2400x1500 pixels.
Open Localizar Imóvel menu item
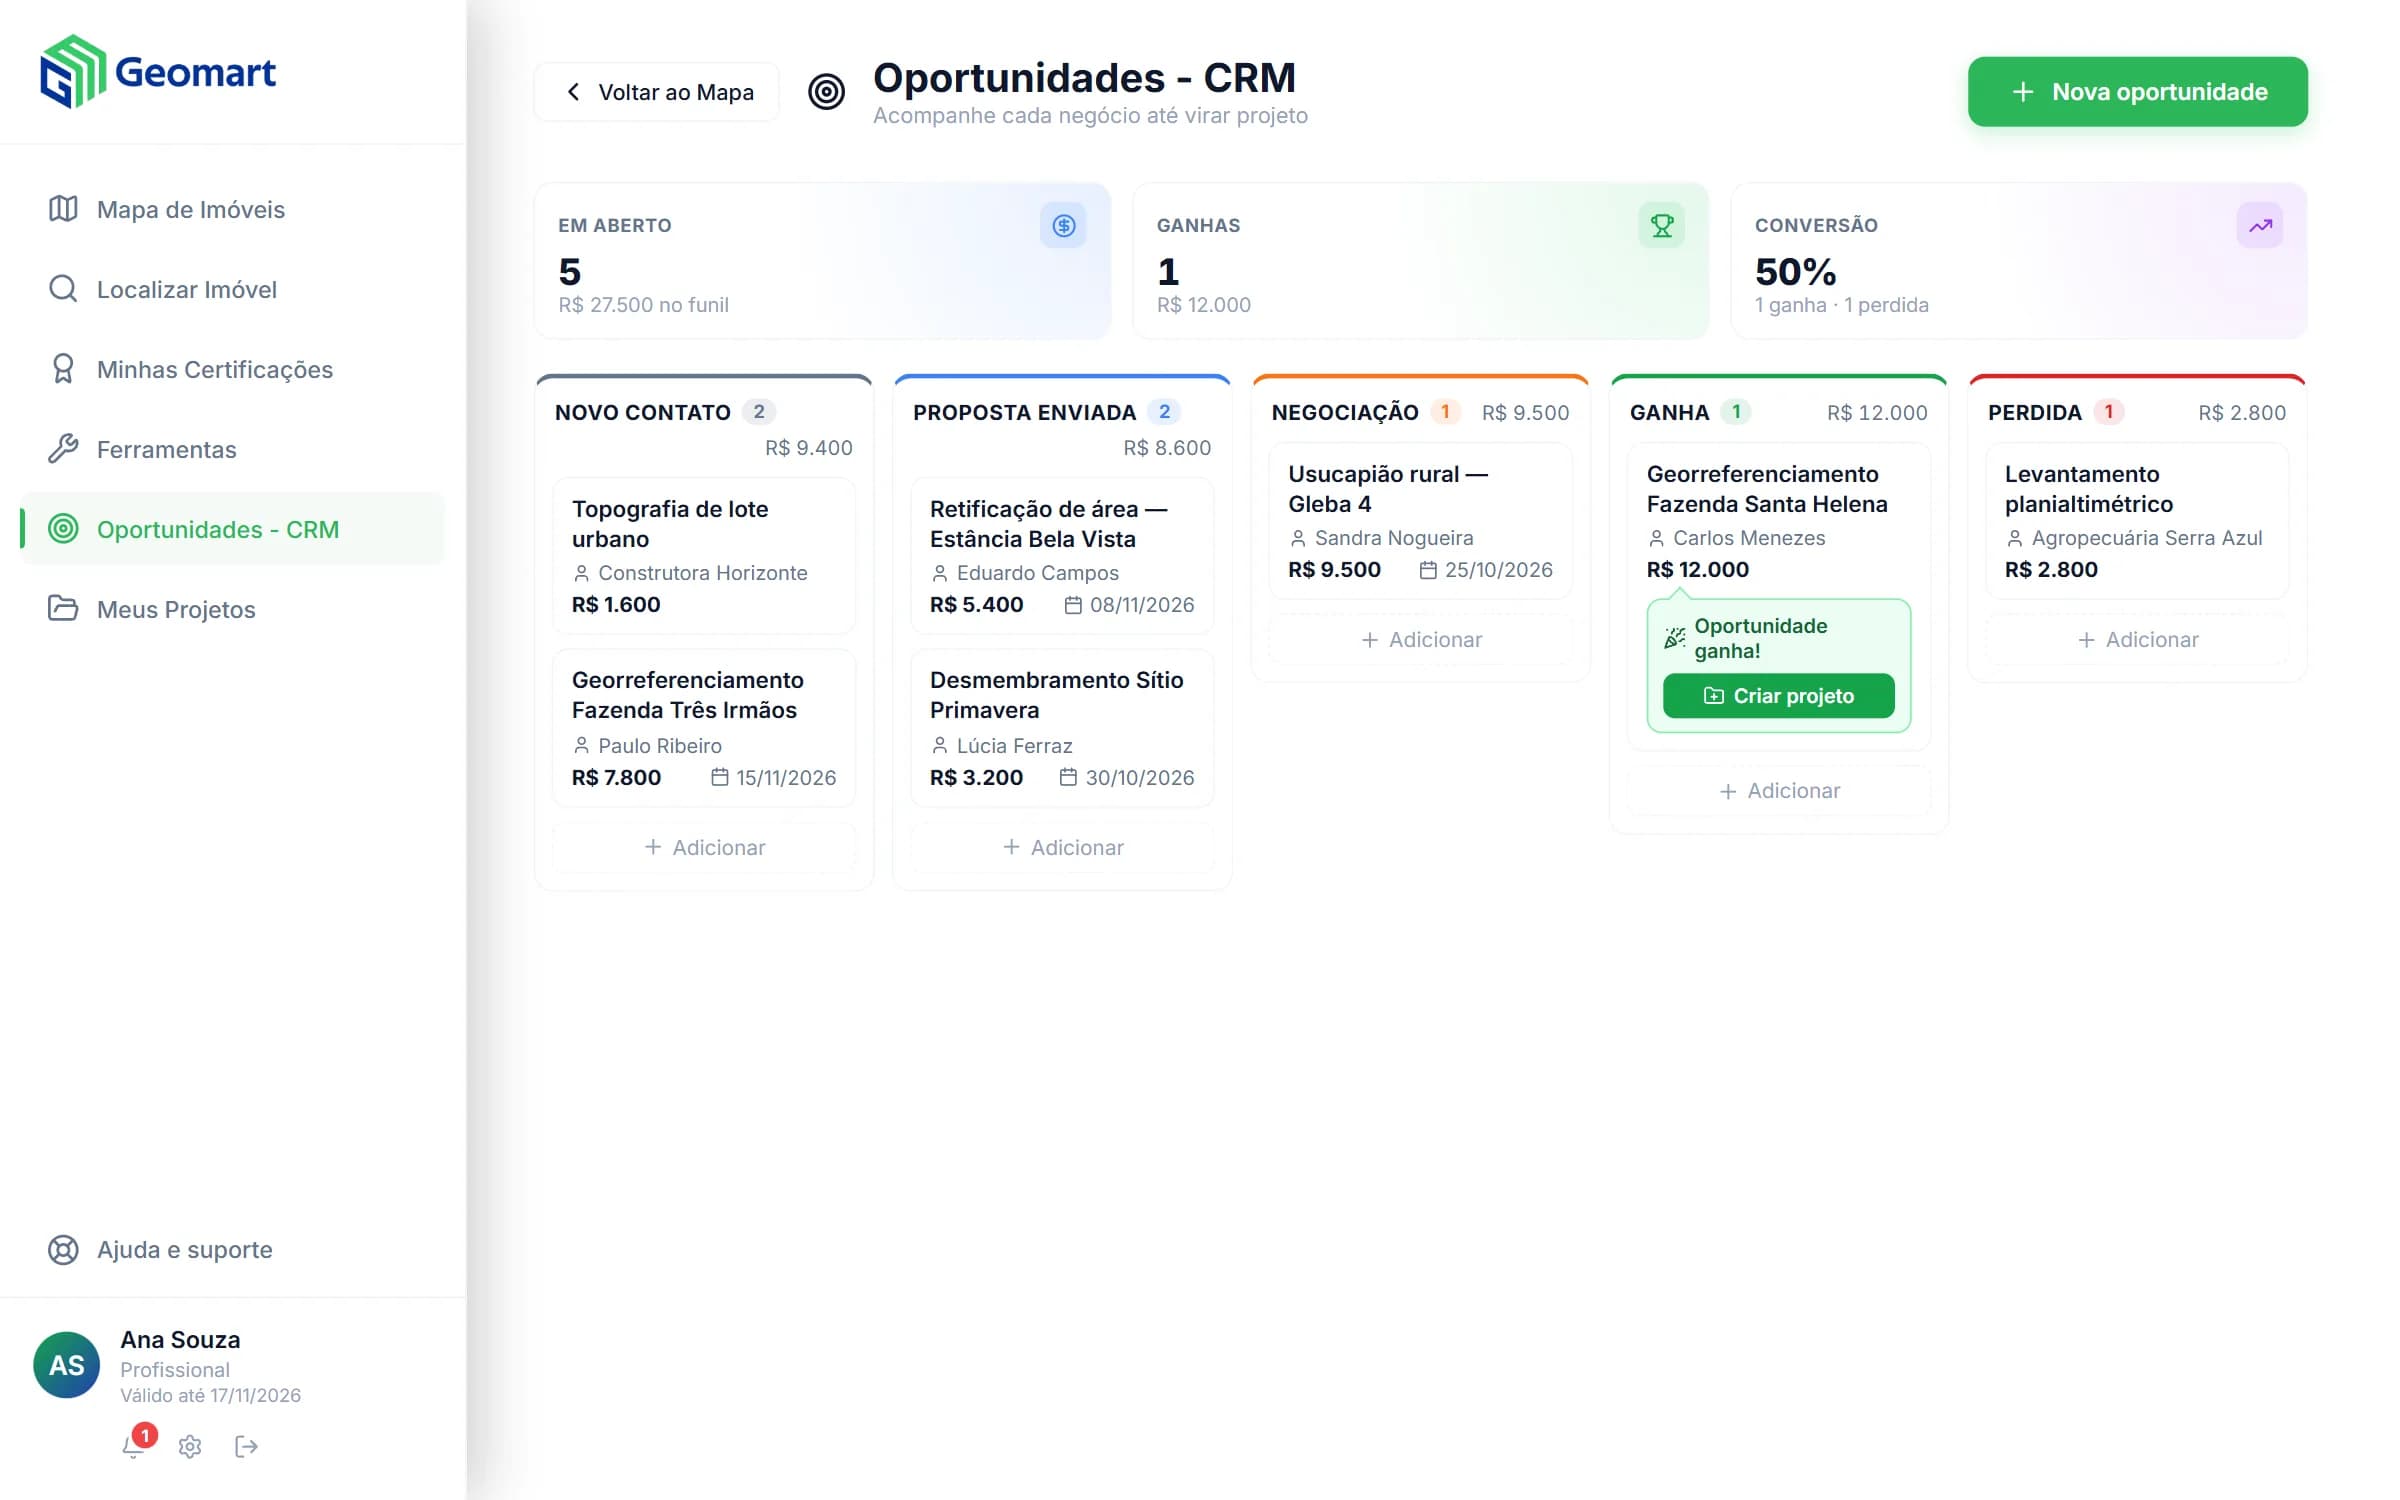click(232, 289)
